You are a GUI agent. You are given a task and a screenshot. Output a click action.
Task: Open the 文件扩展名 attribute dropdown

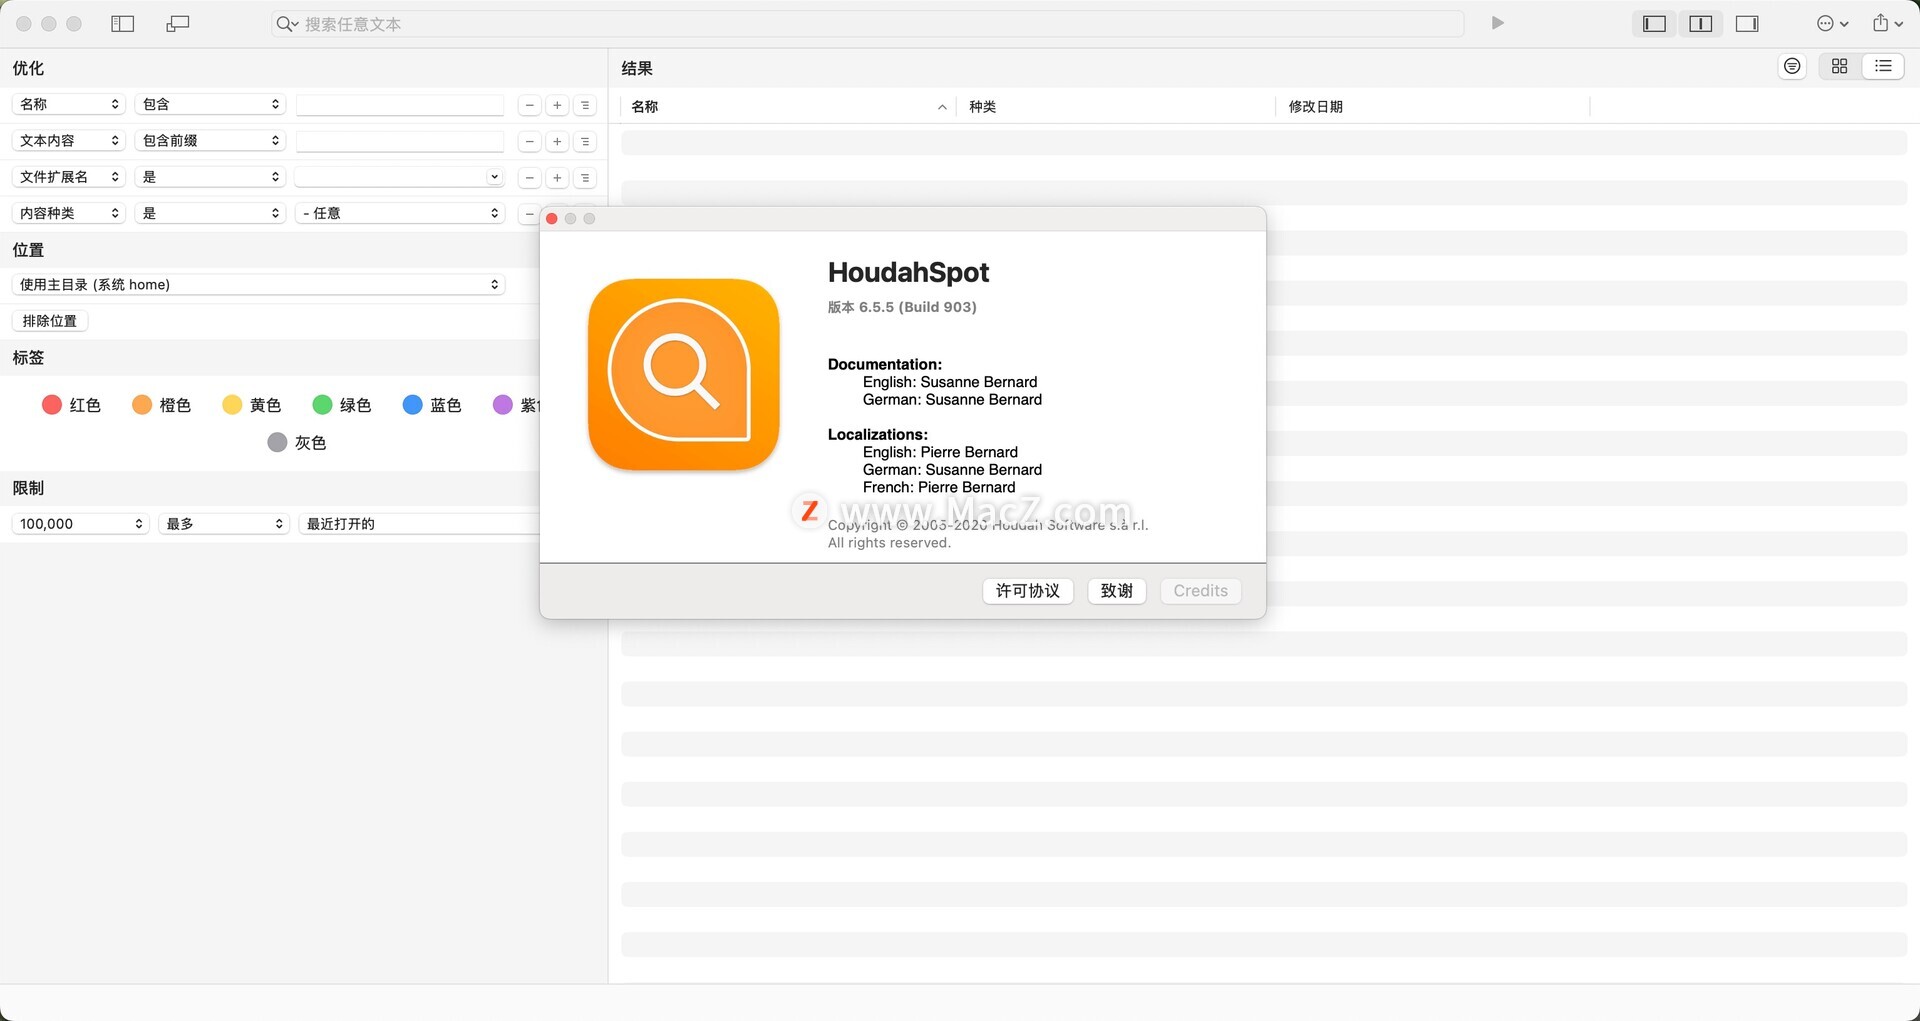point(68,176)
